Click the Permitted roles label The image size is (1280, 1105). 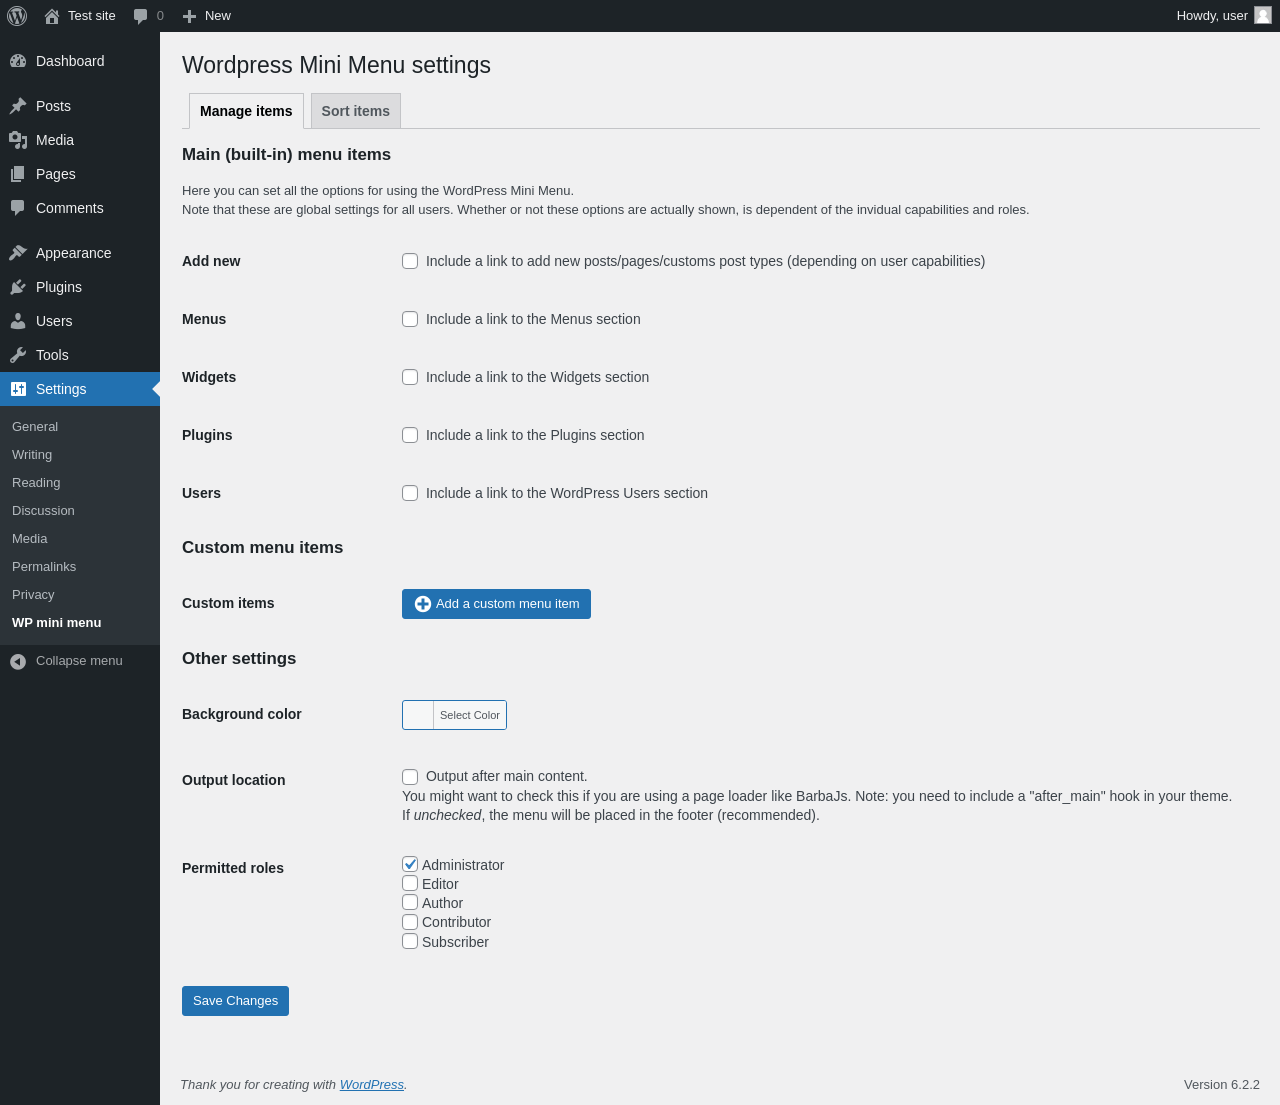click(x=233, y=868)
